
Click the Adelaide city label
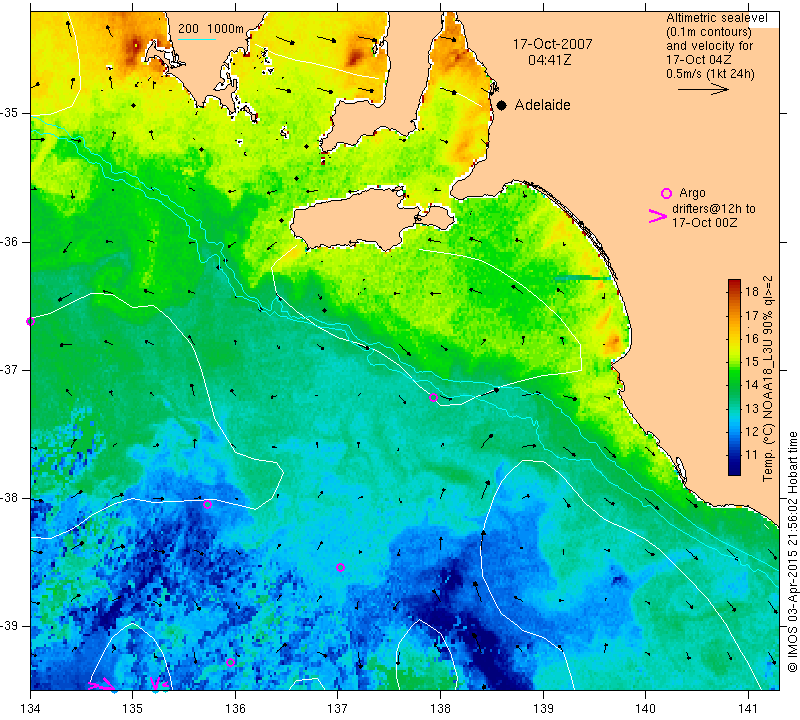542,105
